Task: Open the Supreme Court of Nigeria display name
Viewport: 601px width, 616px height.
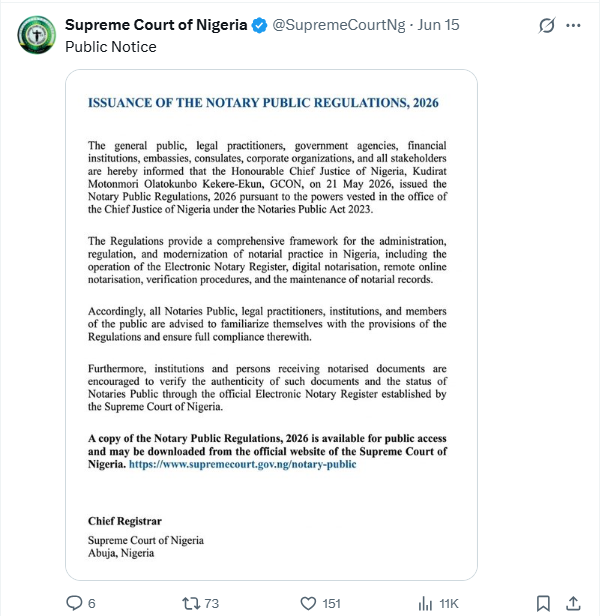Action: (156, 25)
